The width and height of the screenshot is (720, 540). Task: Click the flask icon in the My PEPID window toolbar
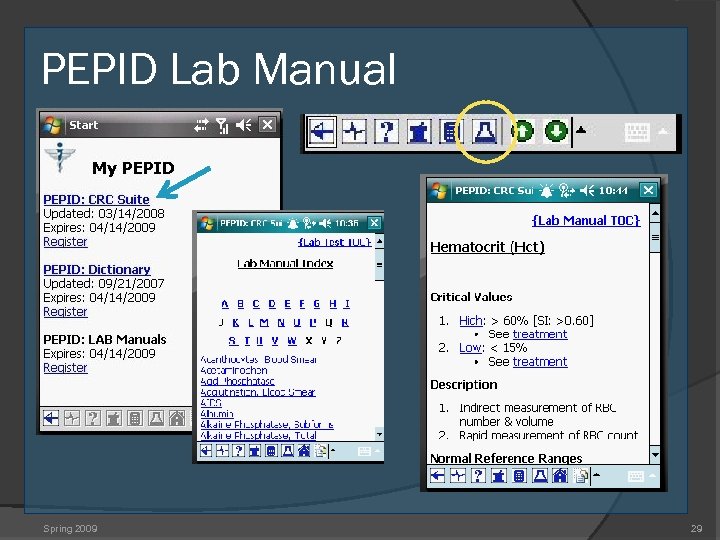click(156, 418)
